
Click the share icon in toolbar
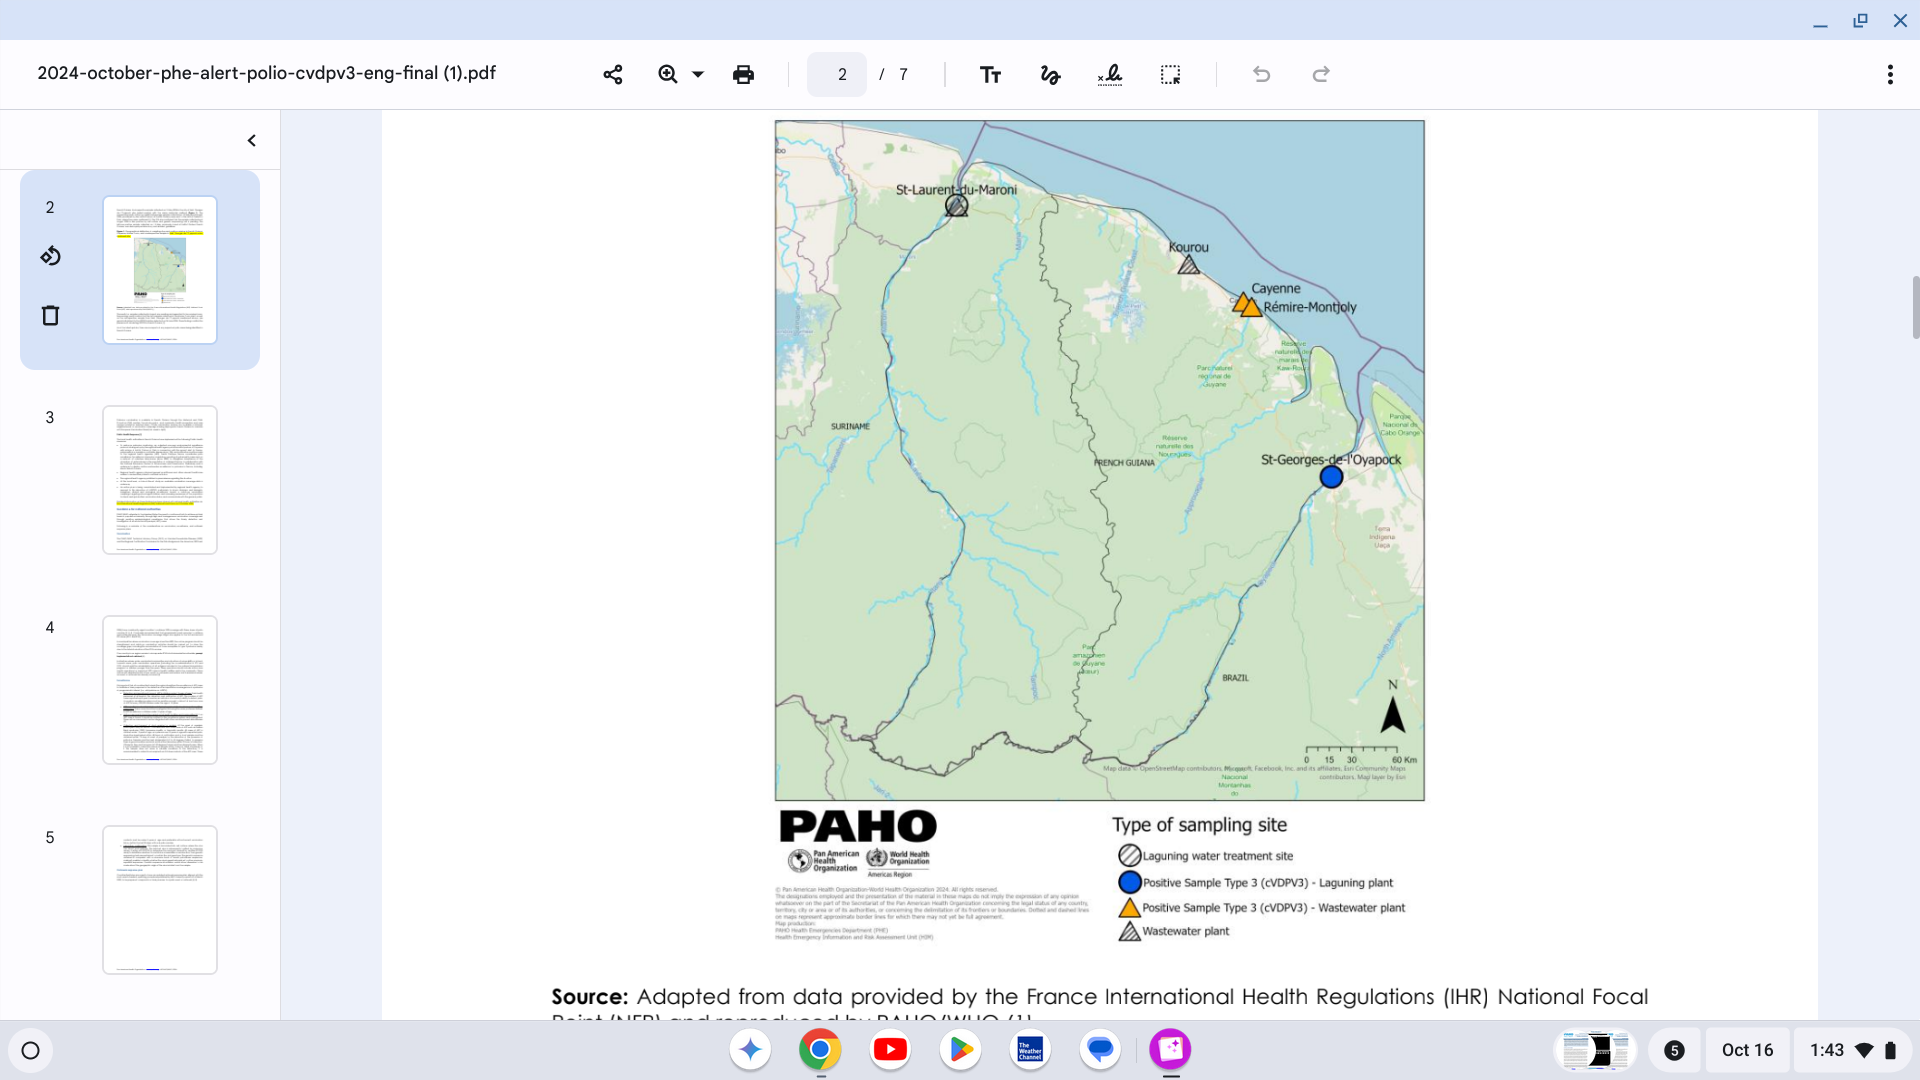pos(613,75)
